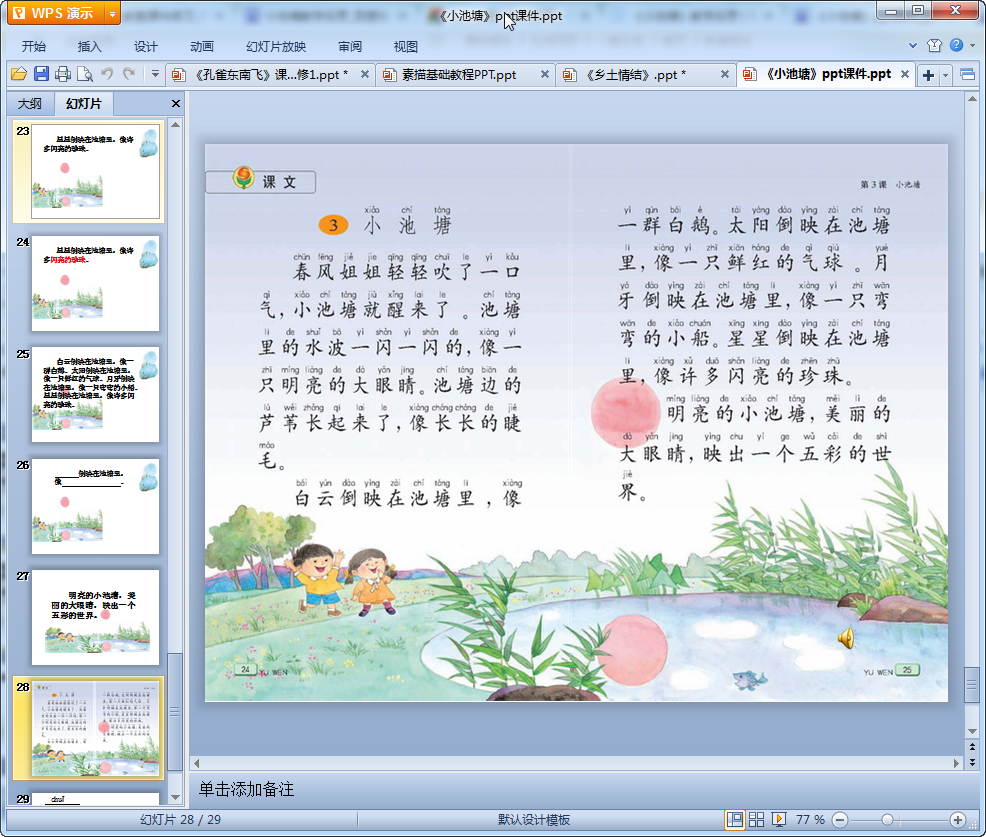Click horizontal scroll left arrow
This screenshot has height=837, width=986.
point(197,763)
